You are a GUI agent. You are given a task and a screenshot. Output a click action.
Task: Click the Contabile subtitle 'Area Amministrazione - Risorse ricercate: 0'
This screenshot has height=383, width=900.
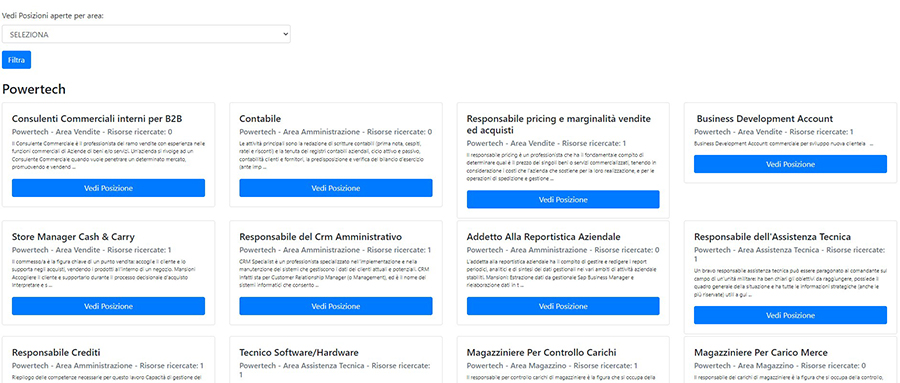coord(358,132)
